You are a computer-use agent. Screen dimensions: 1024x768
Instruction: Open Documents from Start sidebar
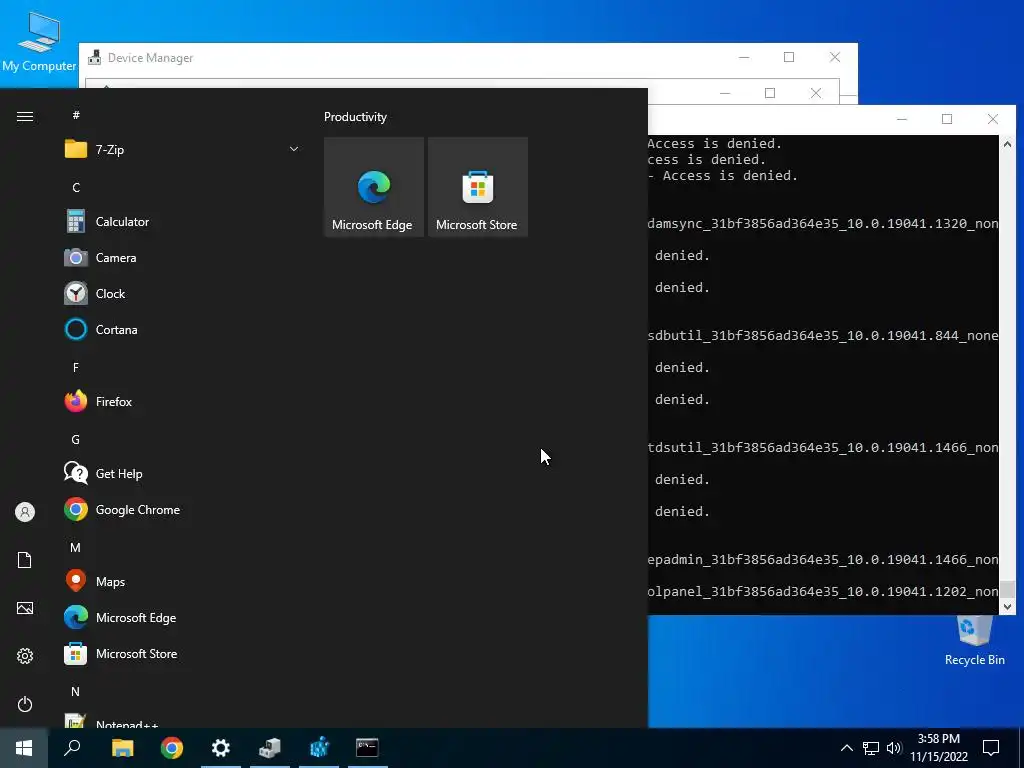25,560
